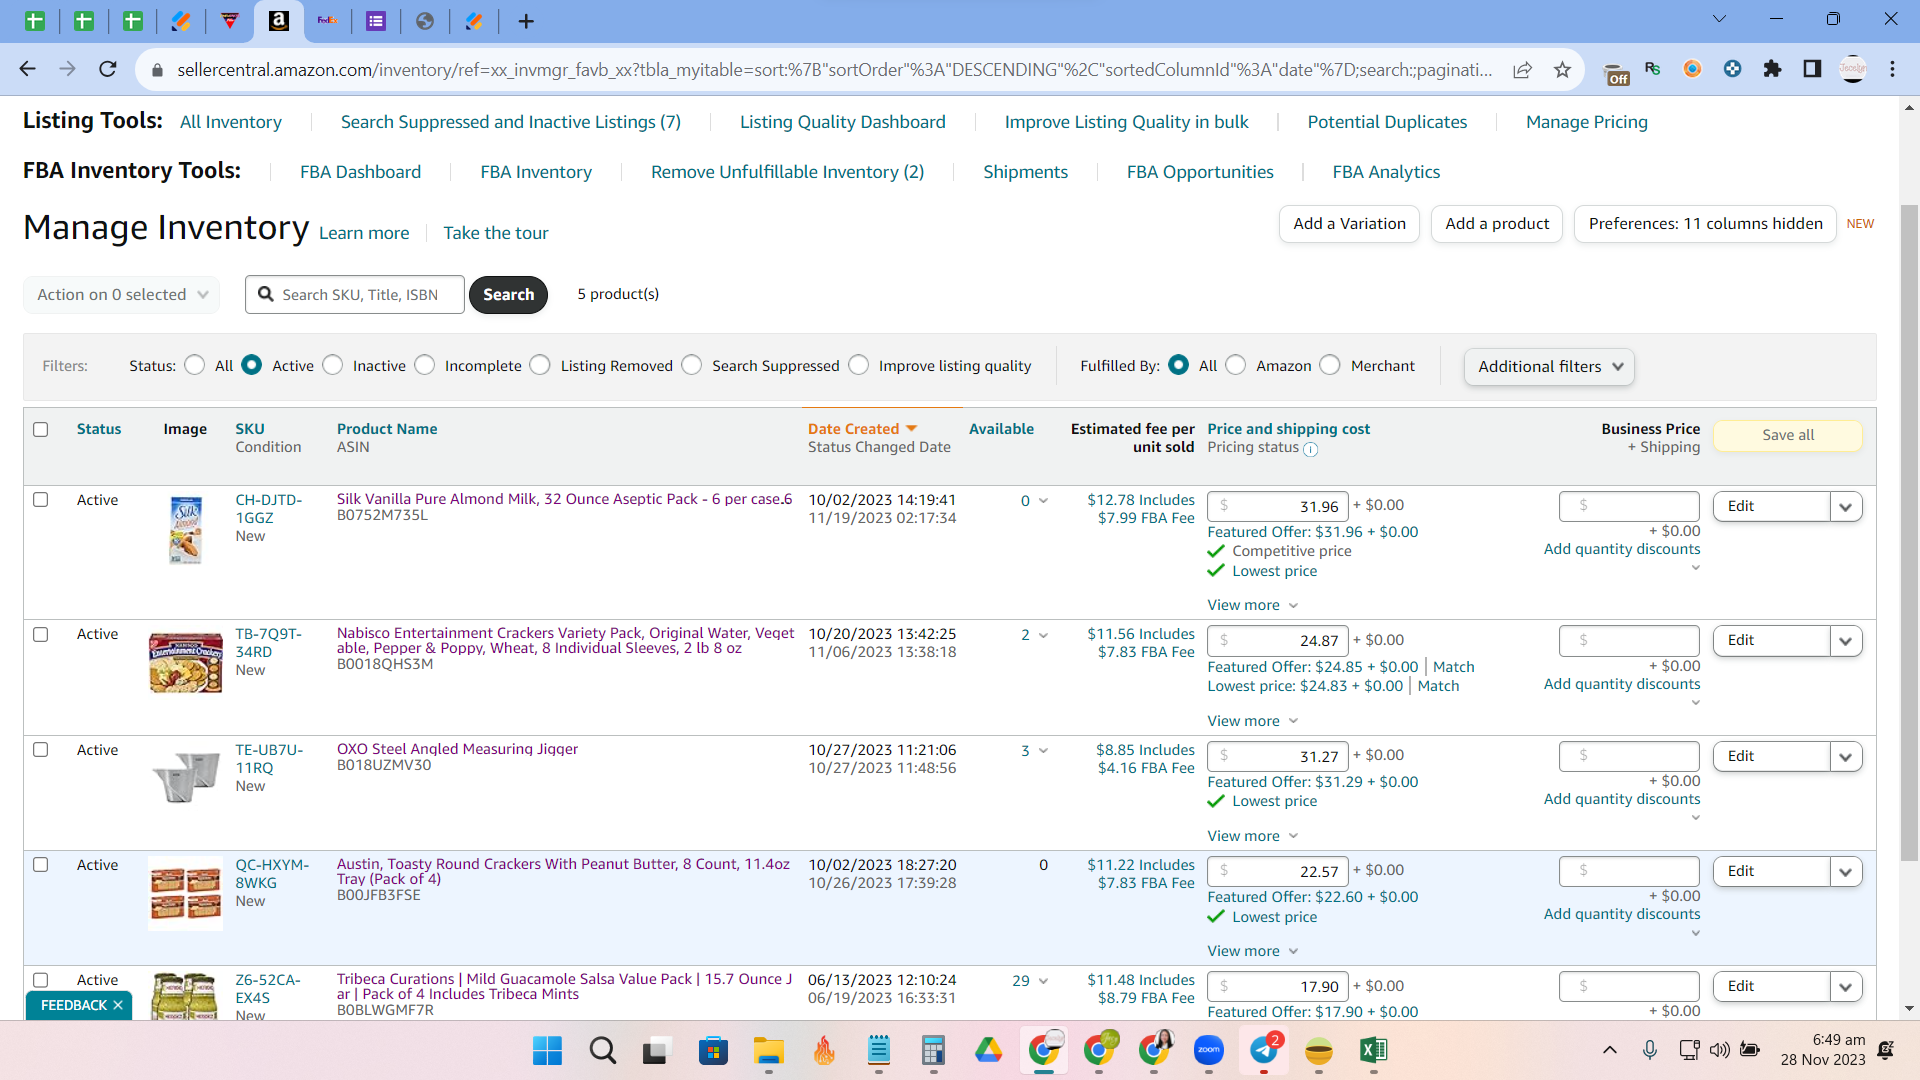
Task: Open FBA Inventory tool
Action: [536, 172]
